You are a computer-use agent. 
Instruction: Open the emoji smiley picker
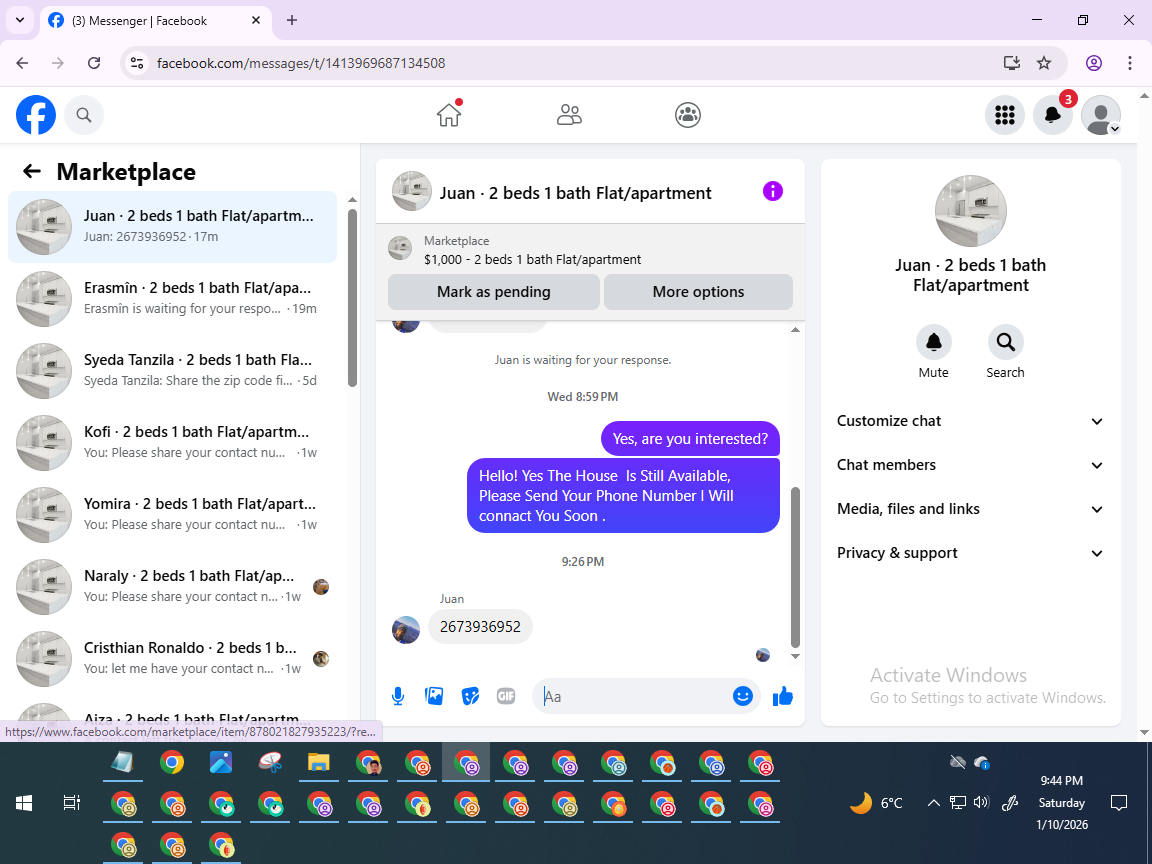(x=743, y=696)
